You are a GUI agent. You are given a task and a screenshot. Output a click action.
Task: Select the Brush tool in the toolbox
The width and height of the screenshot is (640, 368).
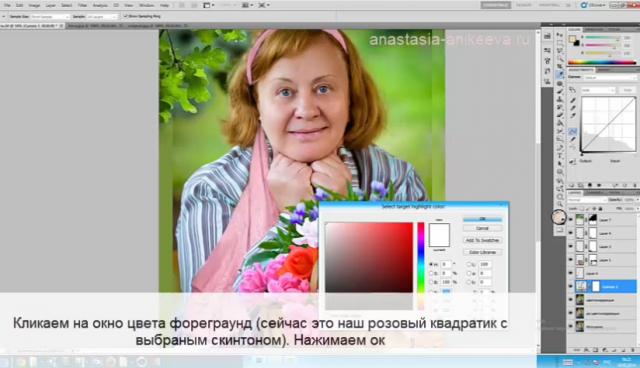point(560,91)
